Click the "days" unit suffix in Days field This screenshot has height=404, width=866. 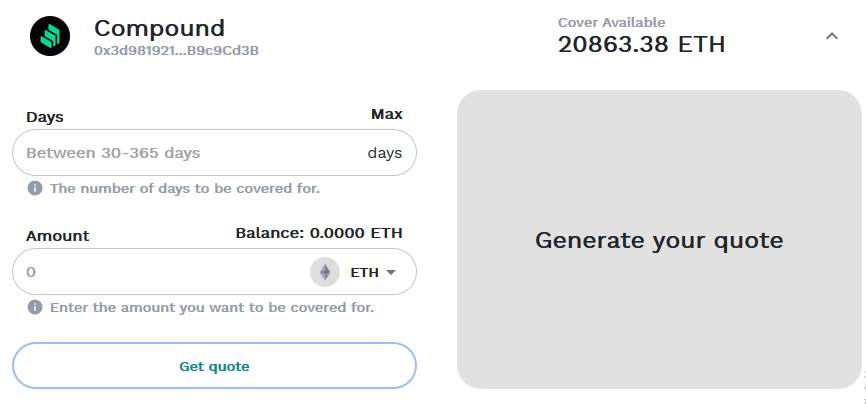click(x=384, y=153)
